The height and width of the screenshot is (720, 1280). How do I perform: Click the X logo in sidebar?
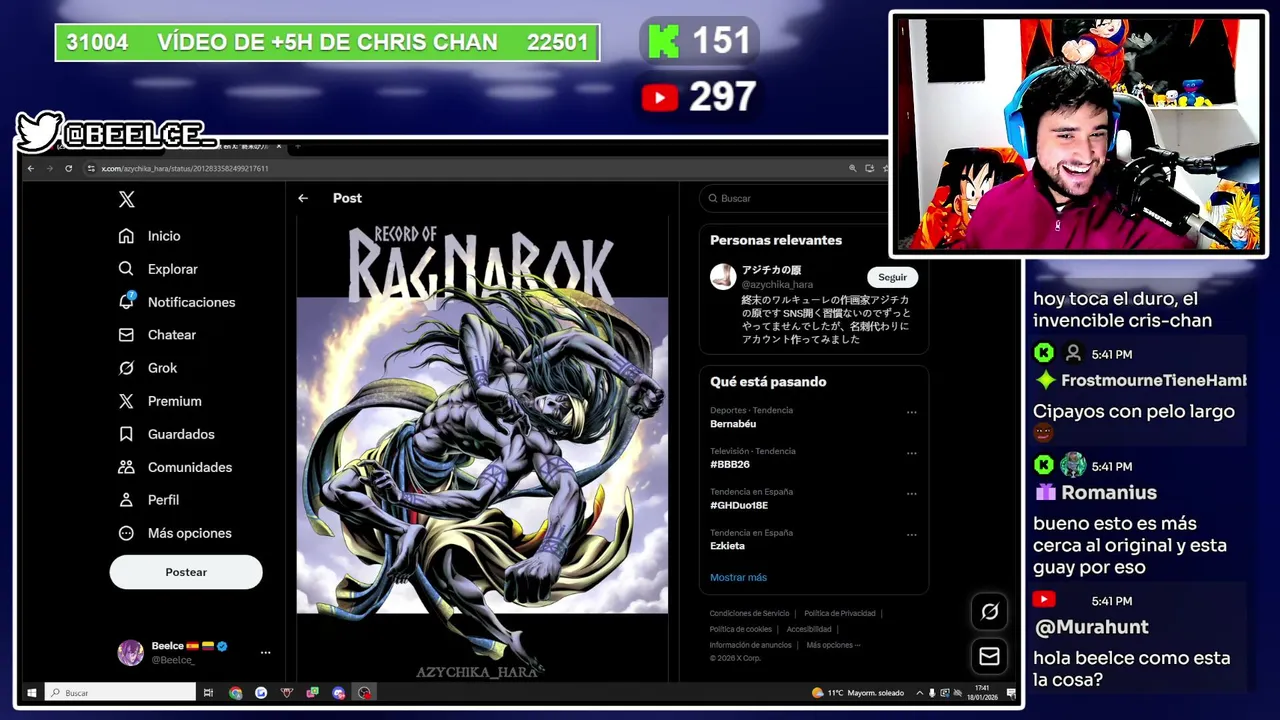(x=126, y=199)
